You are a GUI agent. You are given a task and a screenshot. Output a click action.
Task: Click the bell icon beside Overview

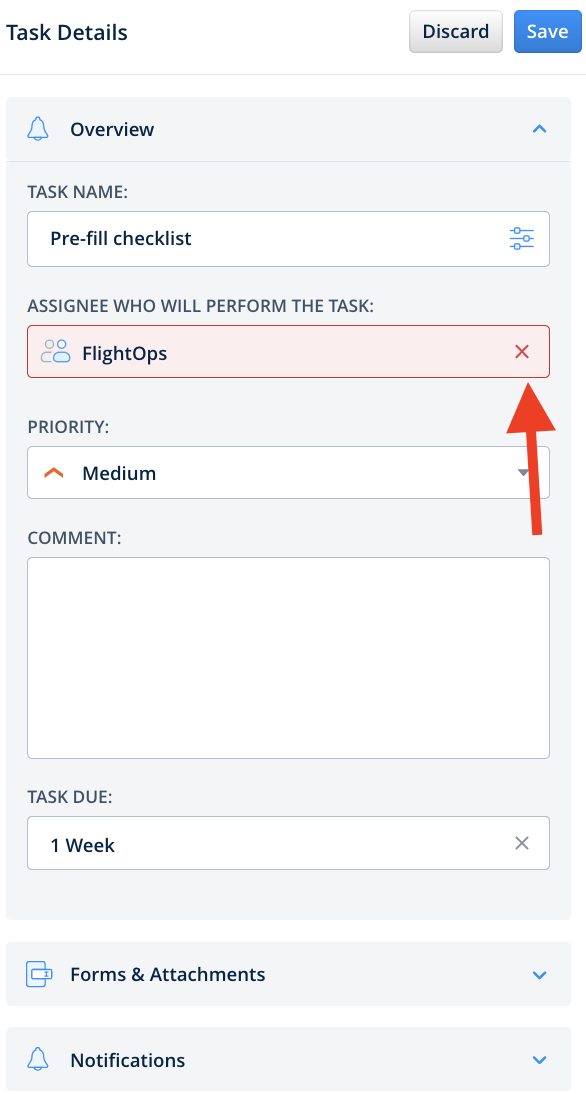(38, 129)
